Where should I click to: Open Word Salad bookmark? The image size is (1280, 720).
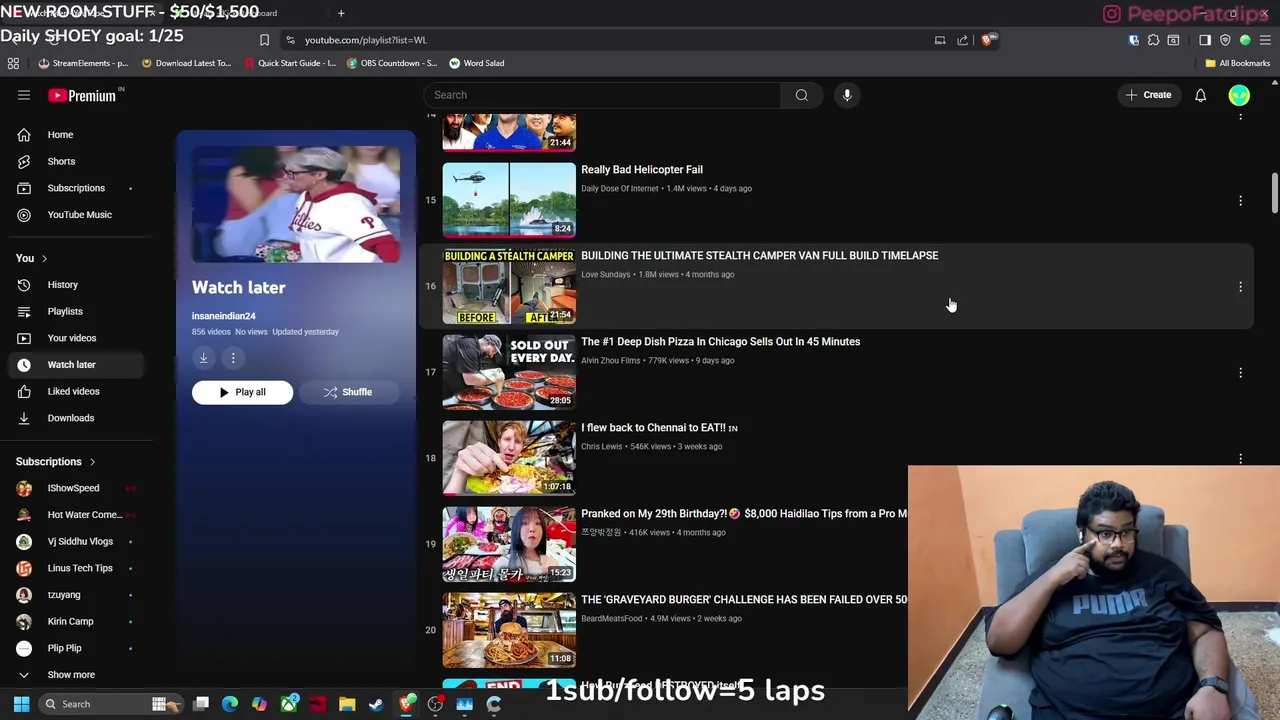477,63
